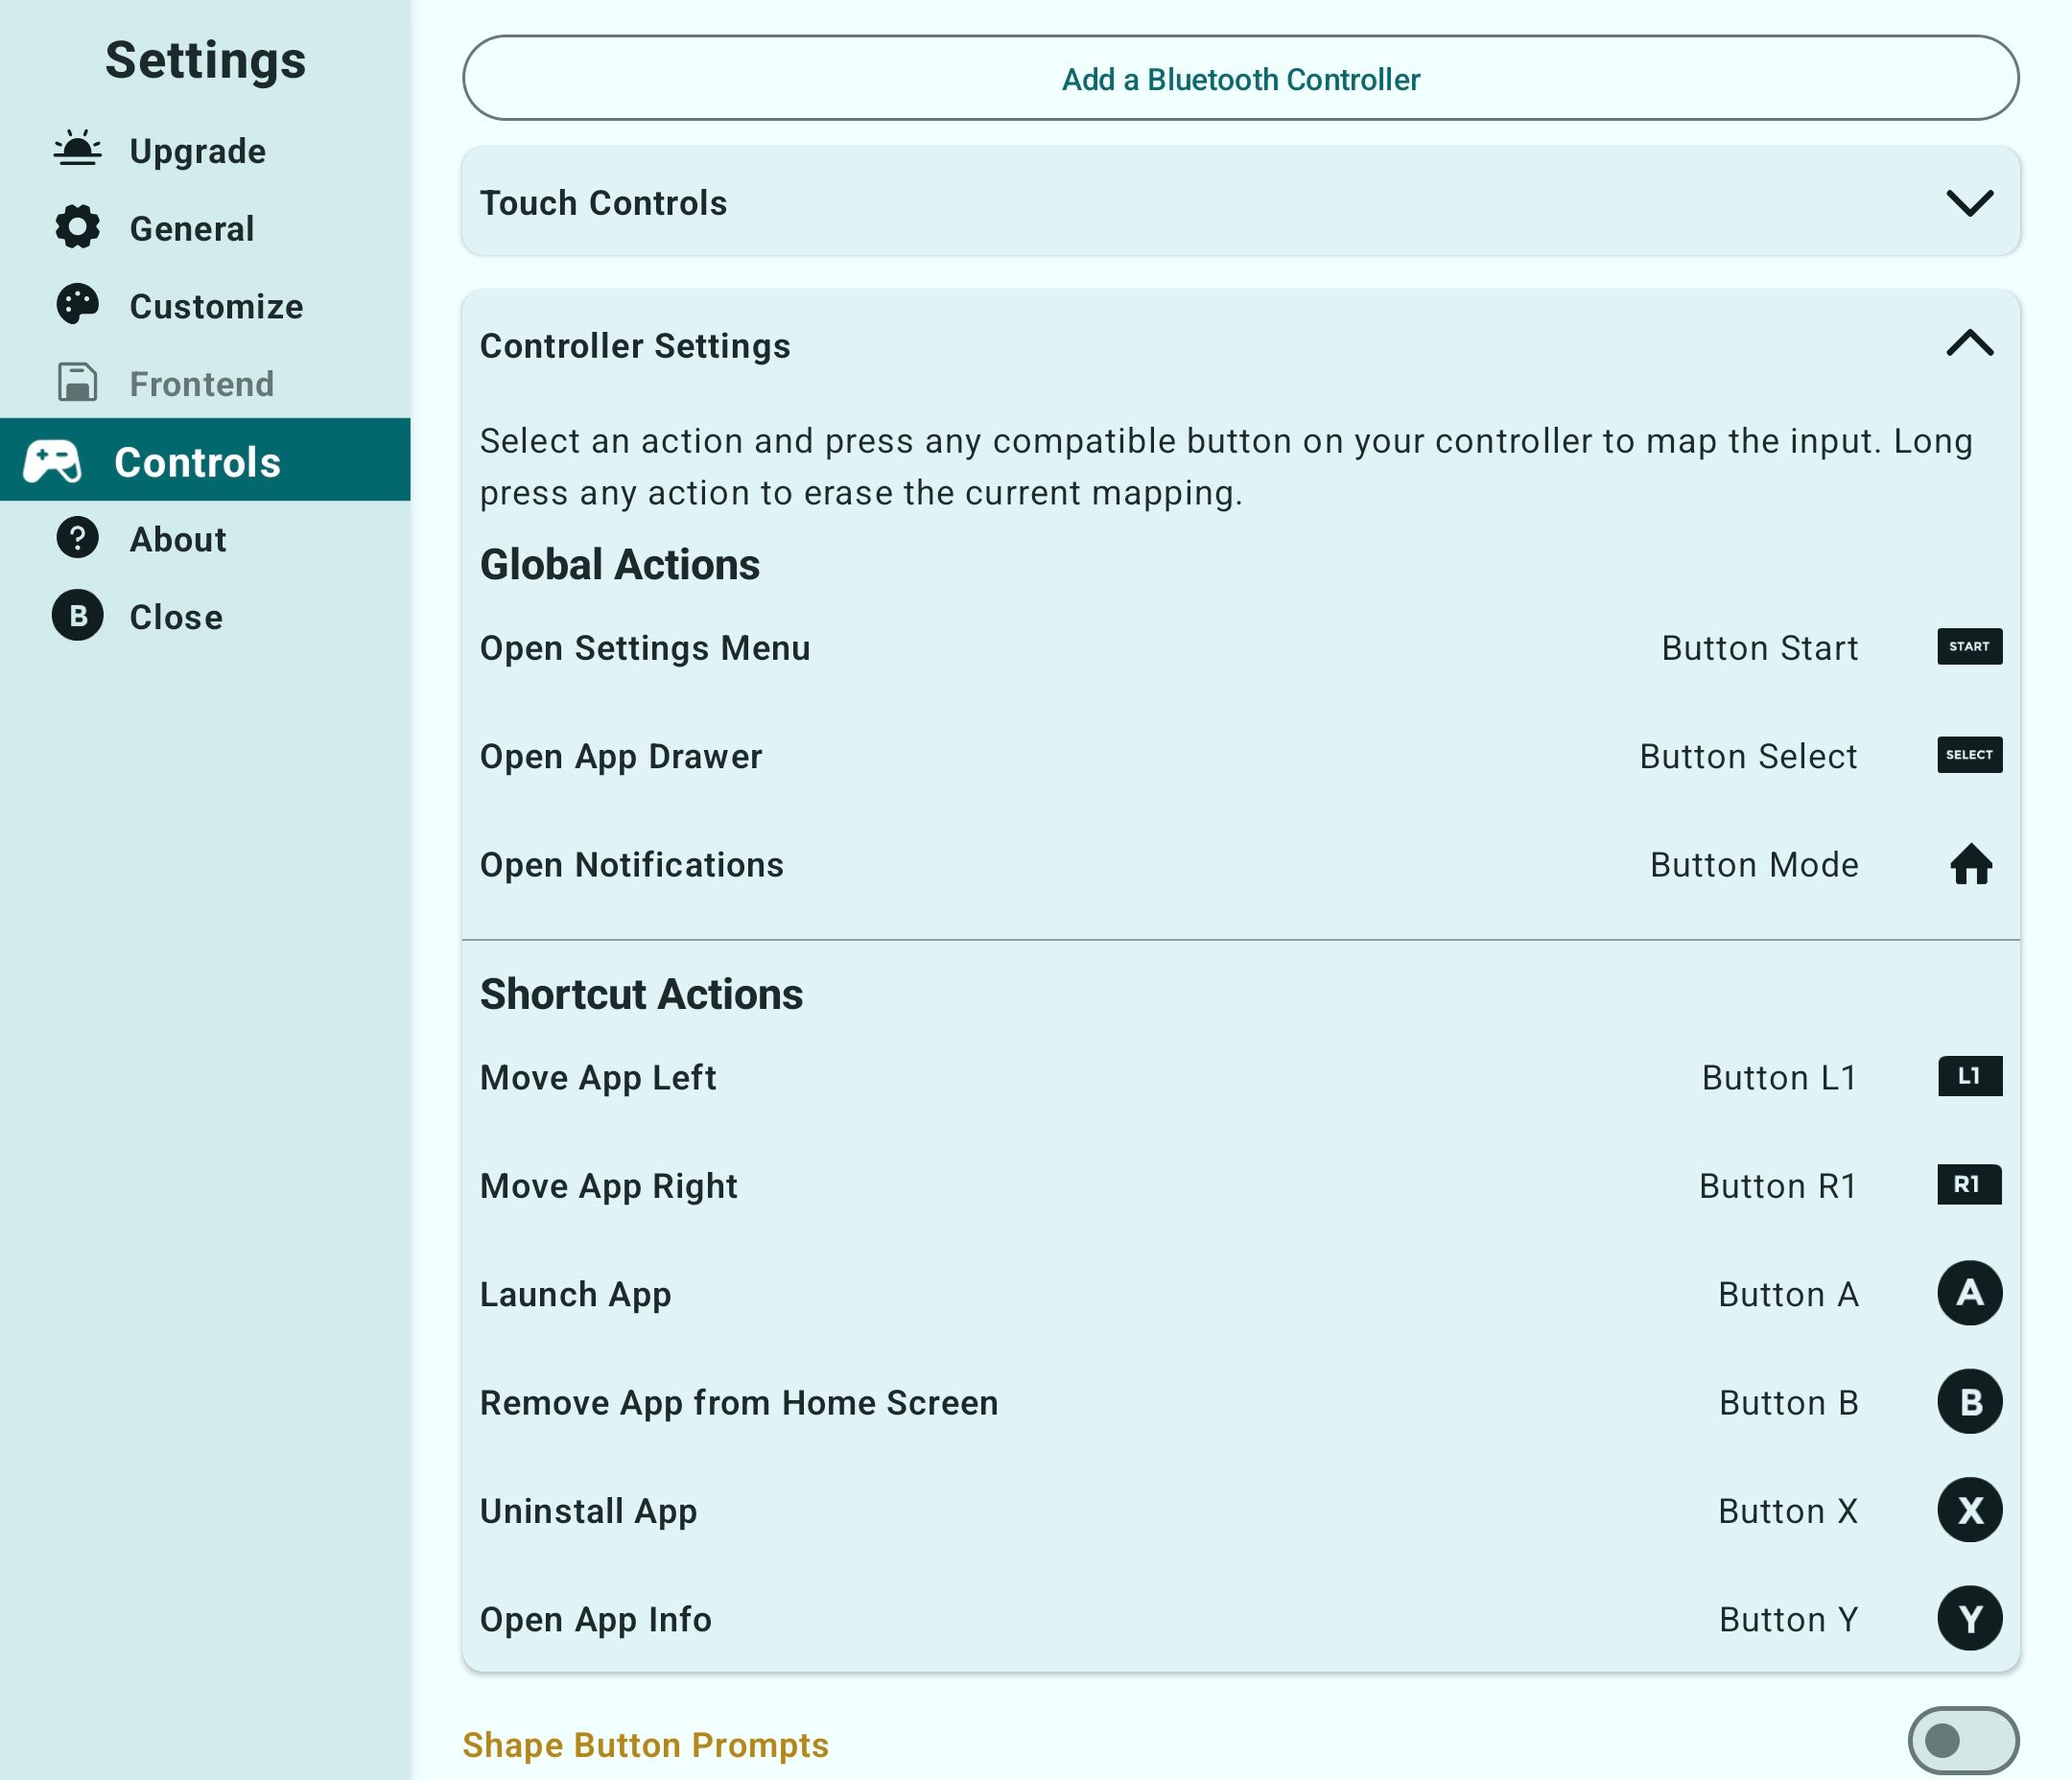
Task: Toggle the Shape Button Prompts switch
Action: point(1962,1741)
